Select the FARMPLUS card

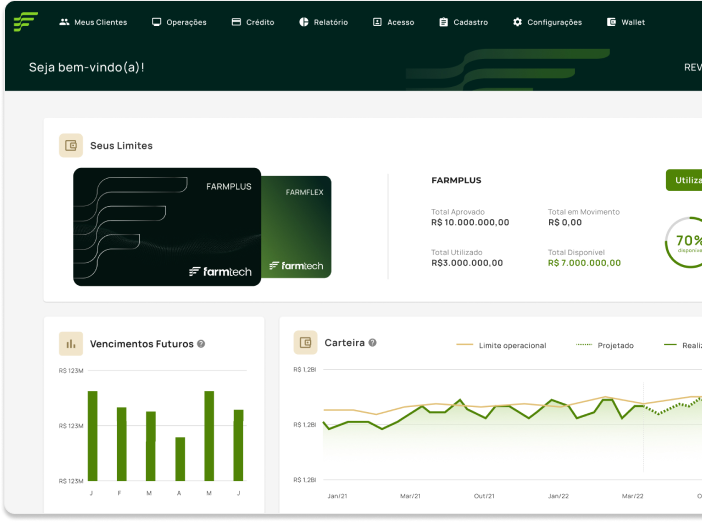(x=167, y=227)
